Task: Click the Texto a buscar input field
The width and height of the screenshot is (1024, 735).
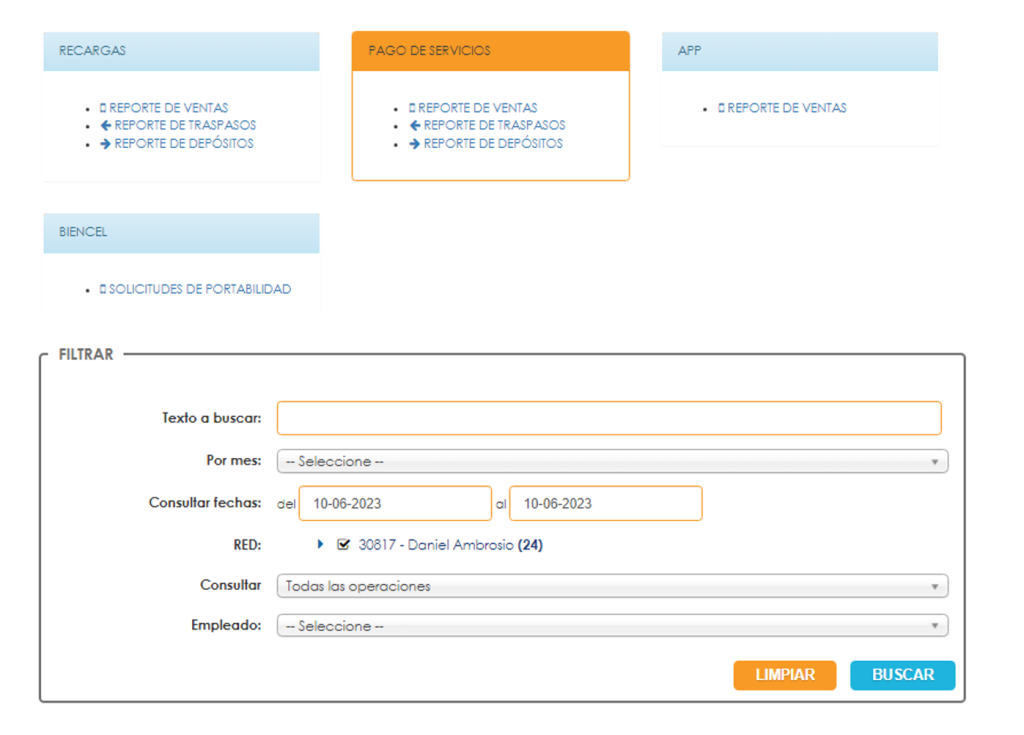Action: 609,418
